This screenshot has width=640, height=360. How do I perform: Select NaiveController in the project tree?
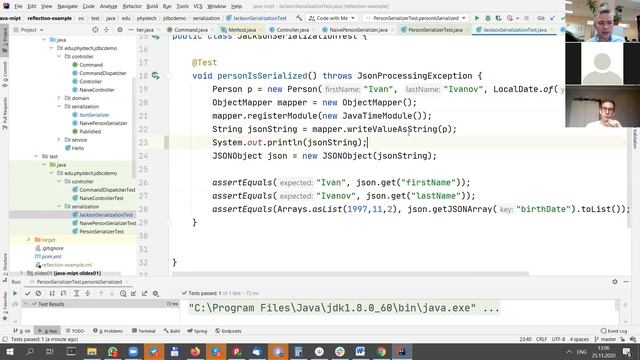point(96,90)
